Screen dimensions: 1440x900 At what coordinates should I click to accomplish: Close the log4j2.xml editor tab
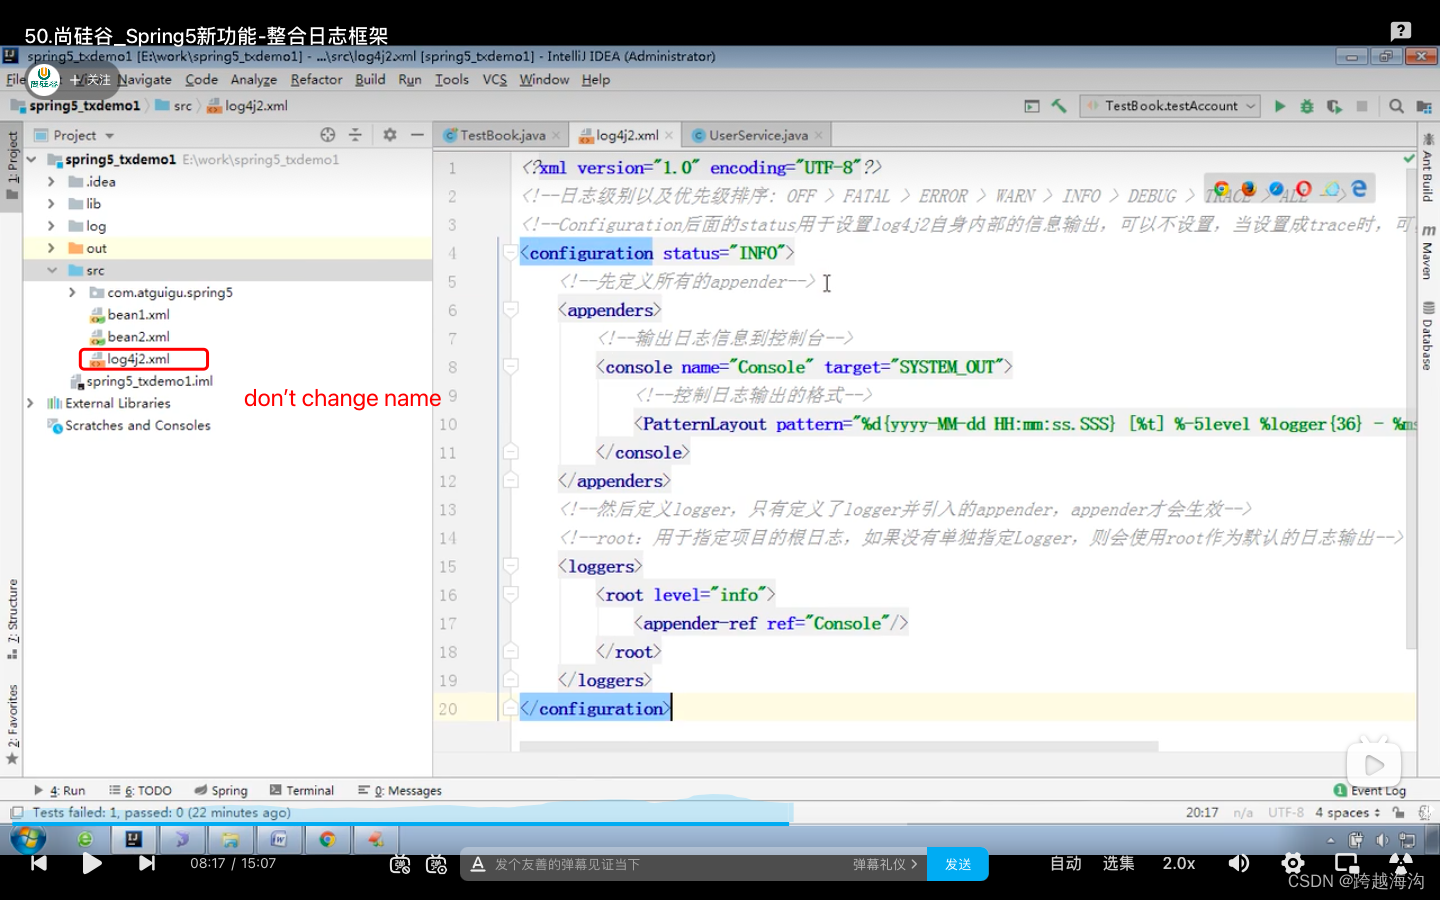coord(669,135)
